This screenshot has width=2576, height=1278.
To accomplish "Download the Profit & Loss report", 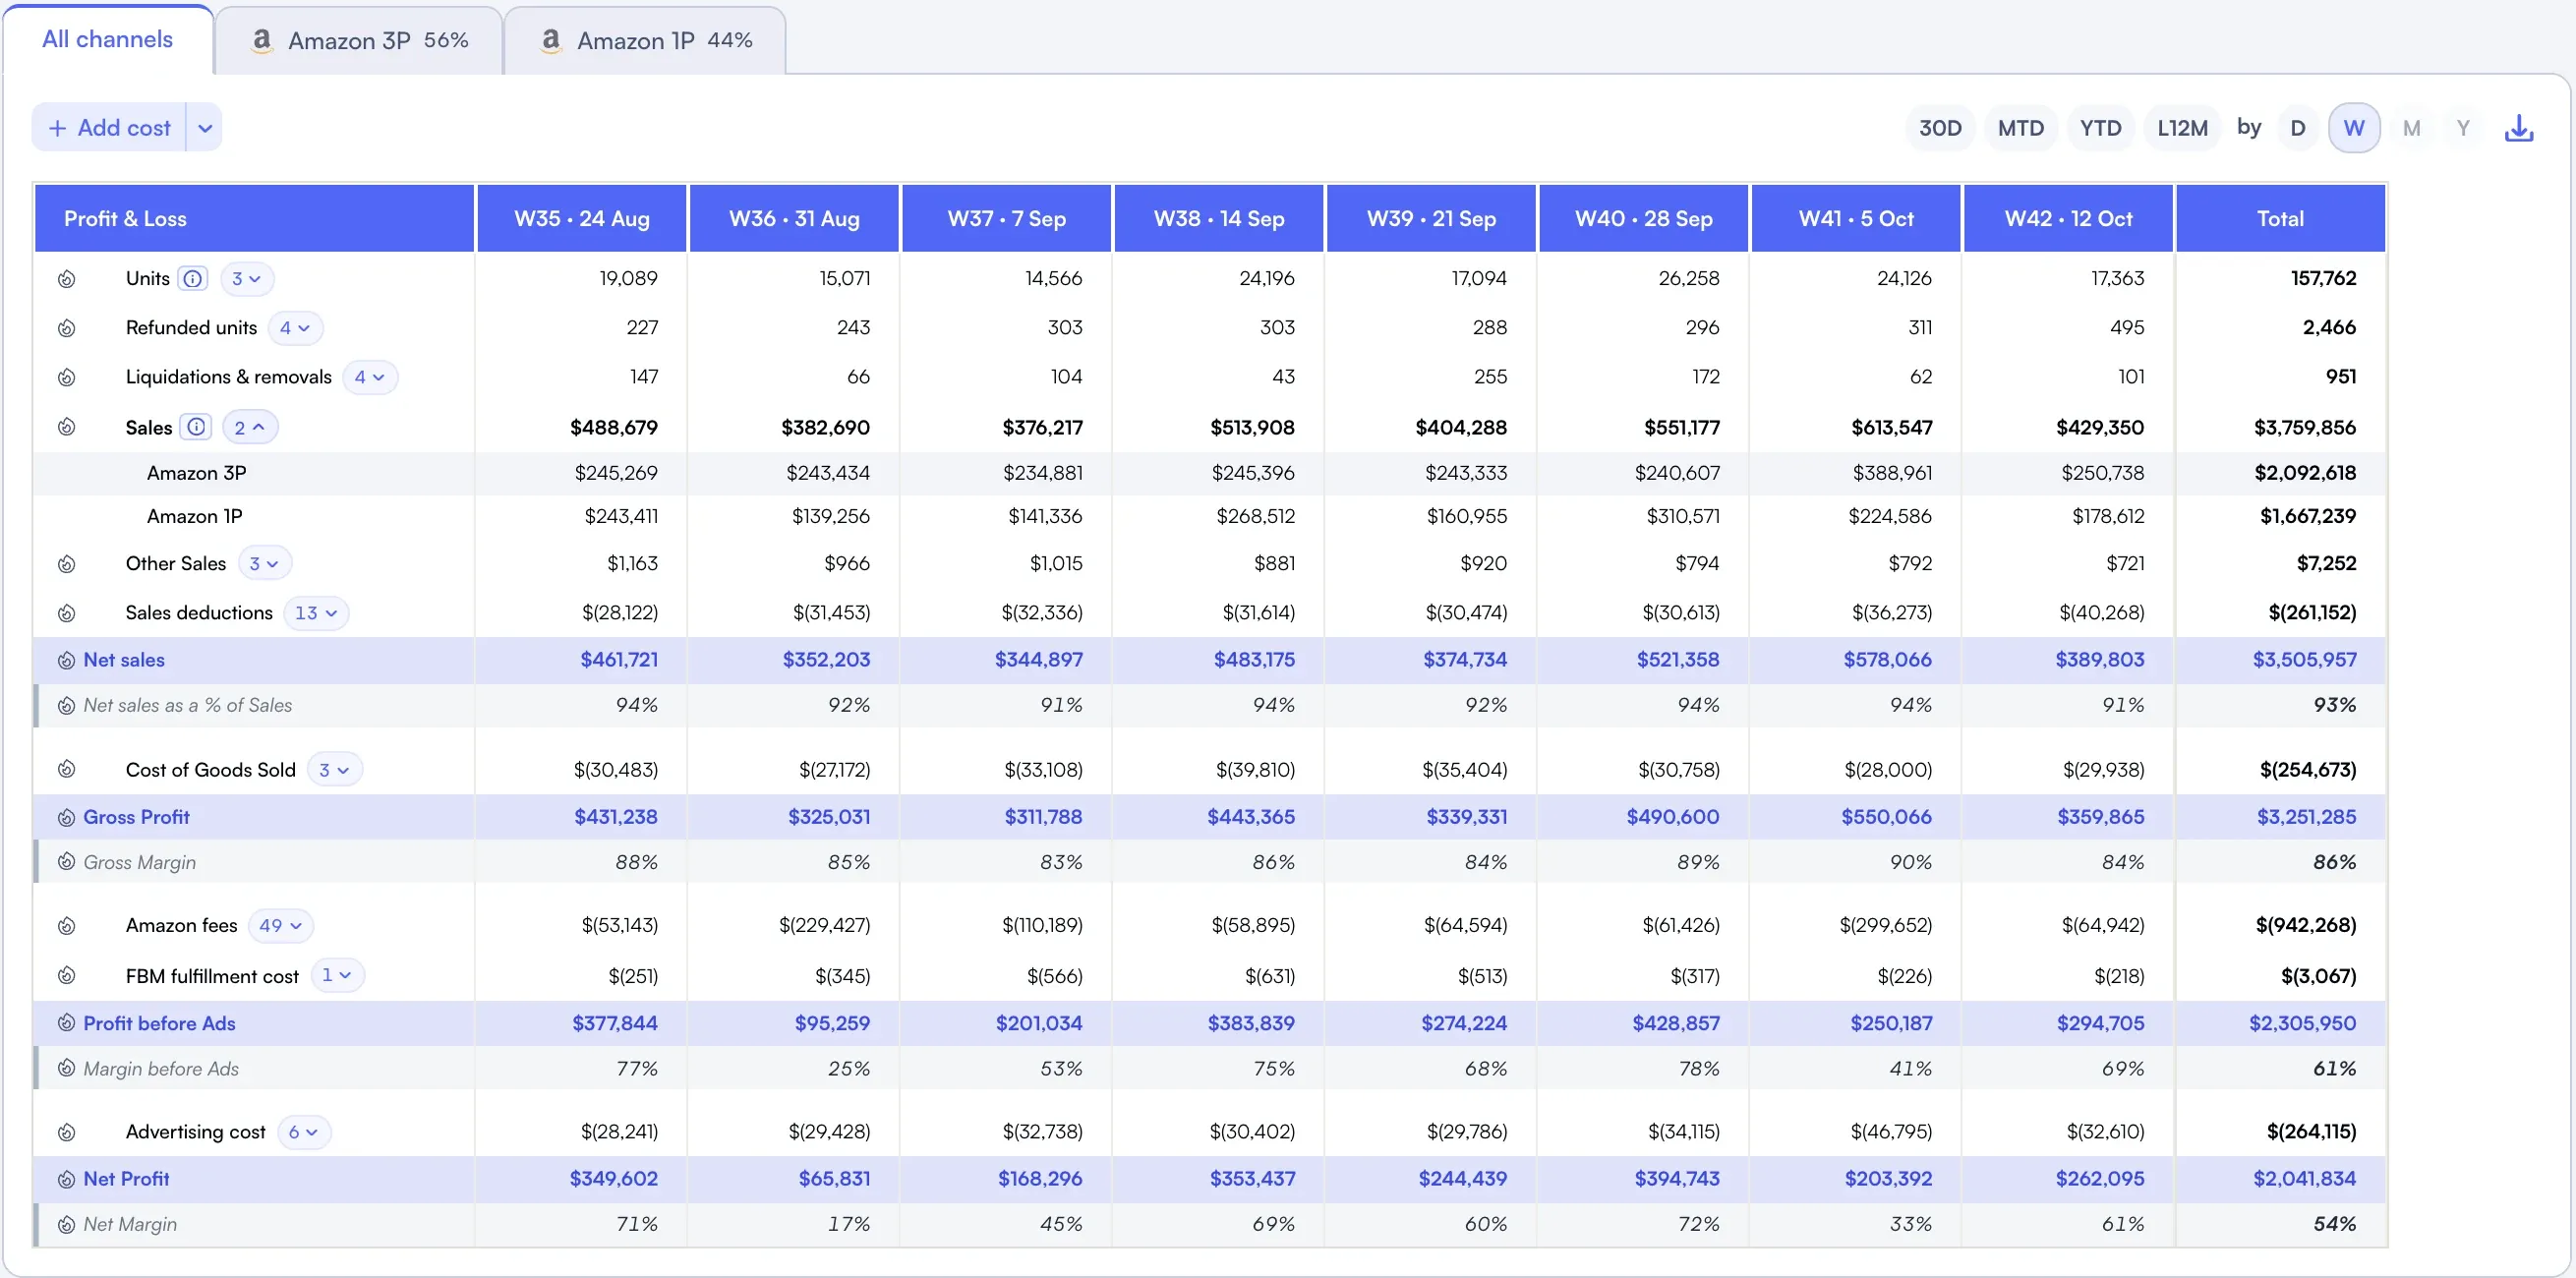I will pos(2518,128).
